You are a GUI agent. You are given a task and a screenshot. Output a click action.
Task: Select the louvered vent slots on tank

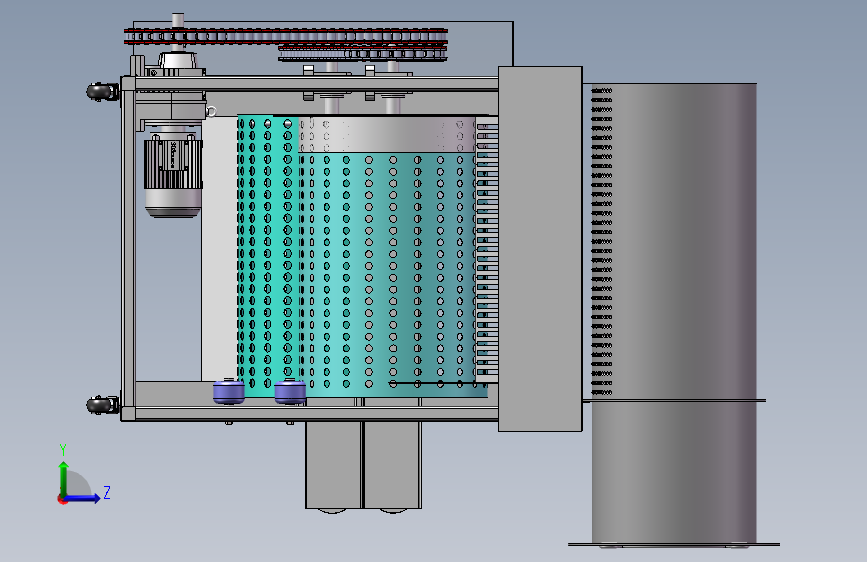click(602, 241)
